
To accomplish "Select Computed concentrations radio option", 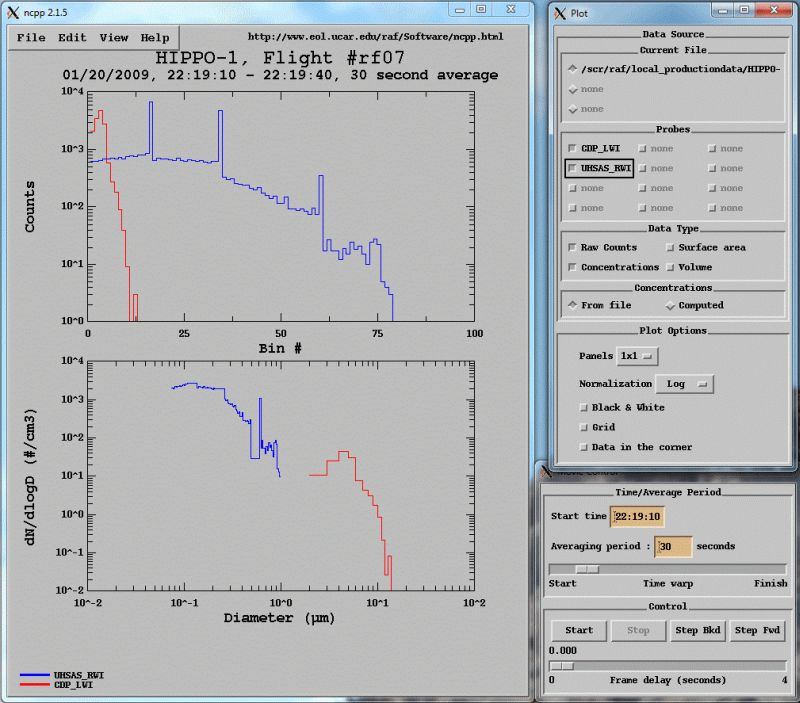I will point(670,306).
